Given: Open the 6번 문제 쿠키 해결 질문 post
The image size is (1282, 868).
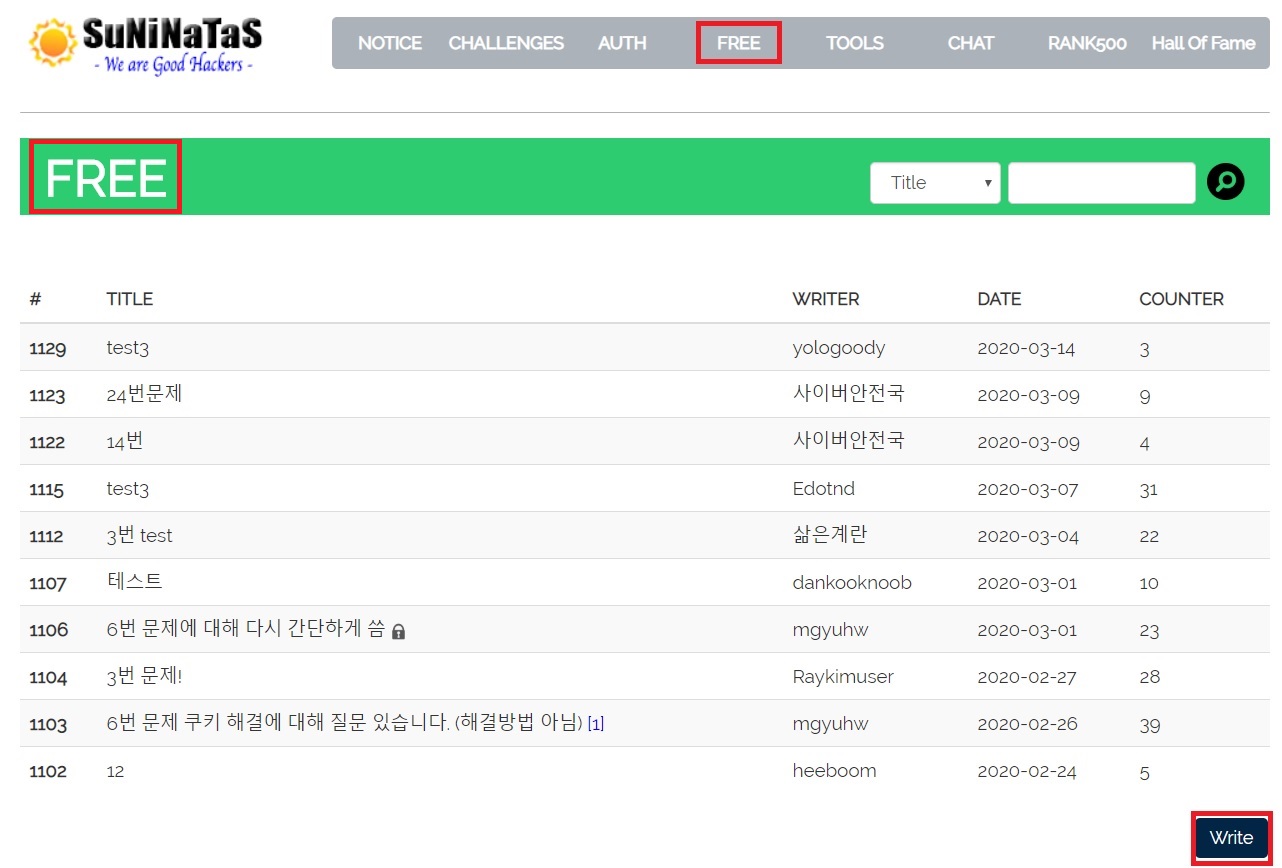Looking at the screenshot, I should (344, 723).
